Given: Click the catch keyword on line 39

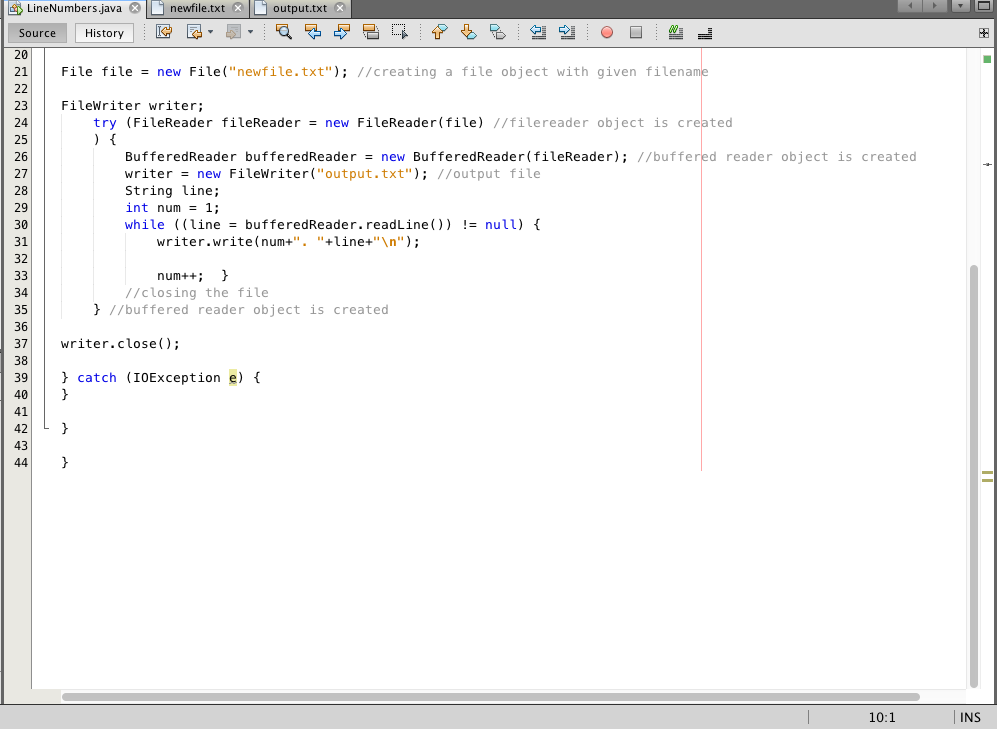Looking at the screenshot, I should (x=97, y=378).
